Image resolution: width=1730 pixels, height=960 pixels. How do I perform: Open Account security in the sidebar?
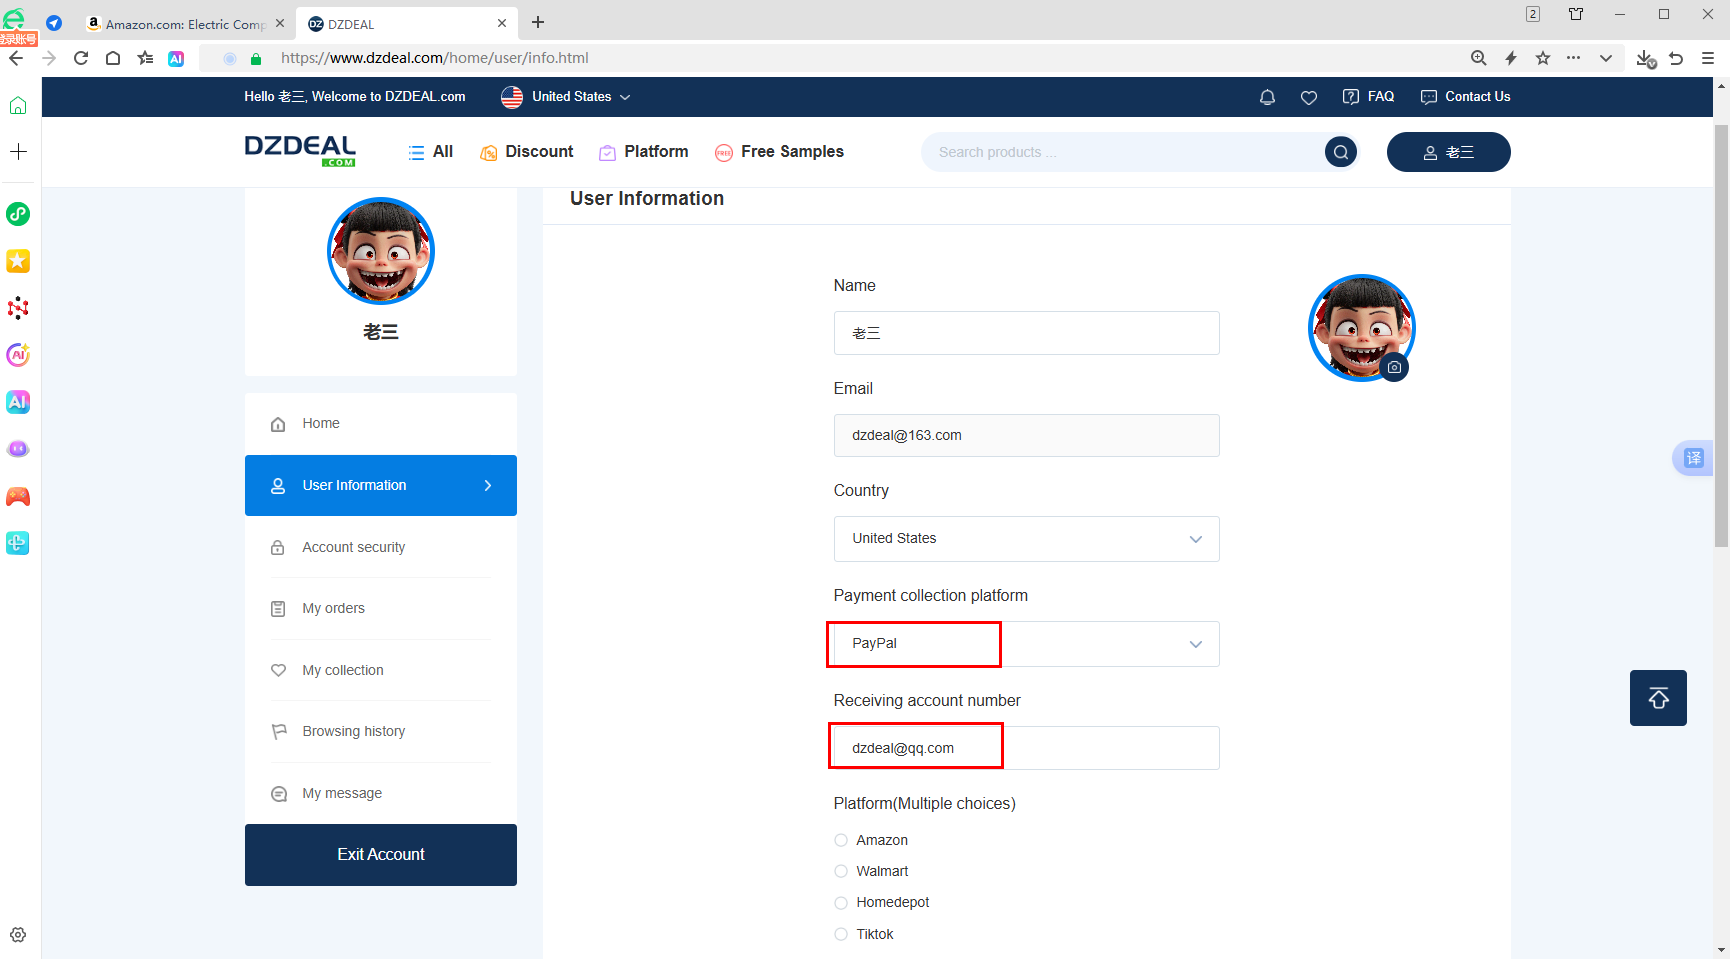(x=381, y=547)
